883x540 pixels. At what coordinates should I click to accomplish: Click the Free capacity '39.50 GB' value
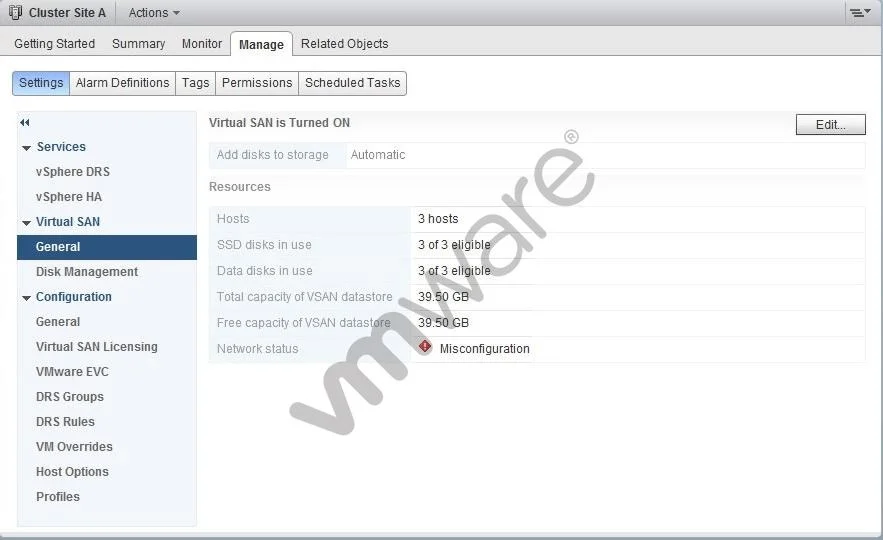pyautogui.click(x=443, y=323)
